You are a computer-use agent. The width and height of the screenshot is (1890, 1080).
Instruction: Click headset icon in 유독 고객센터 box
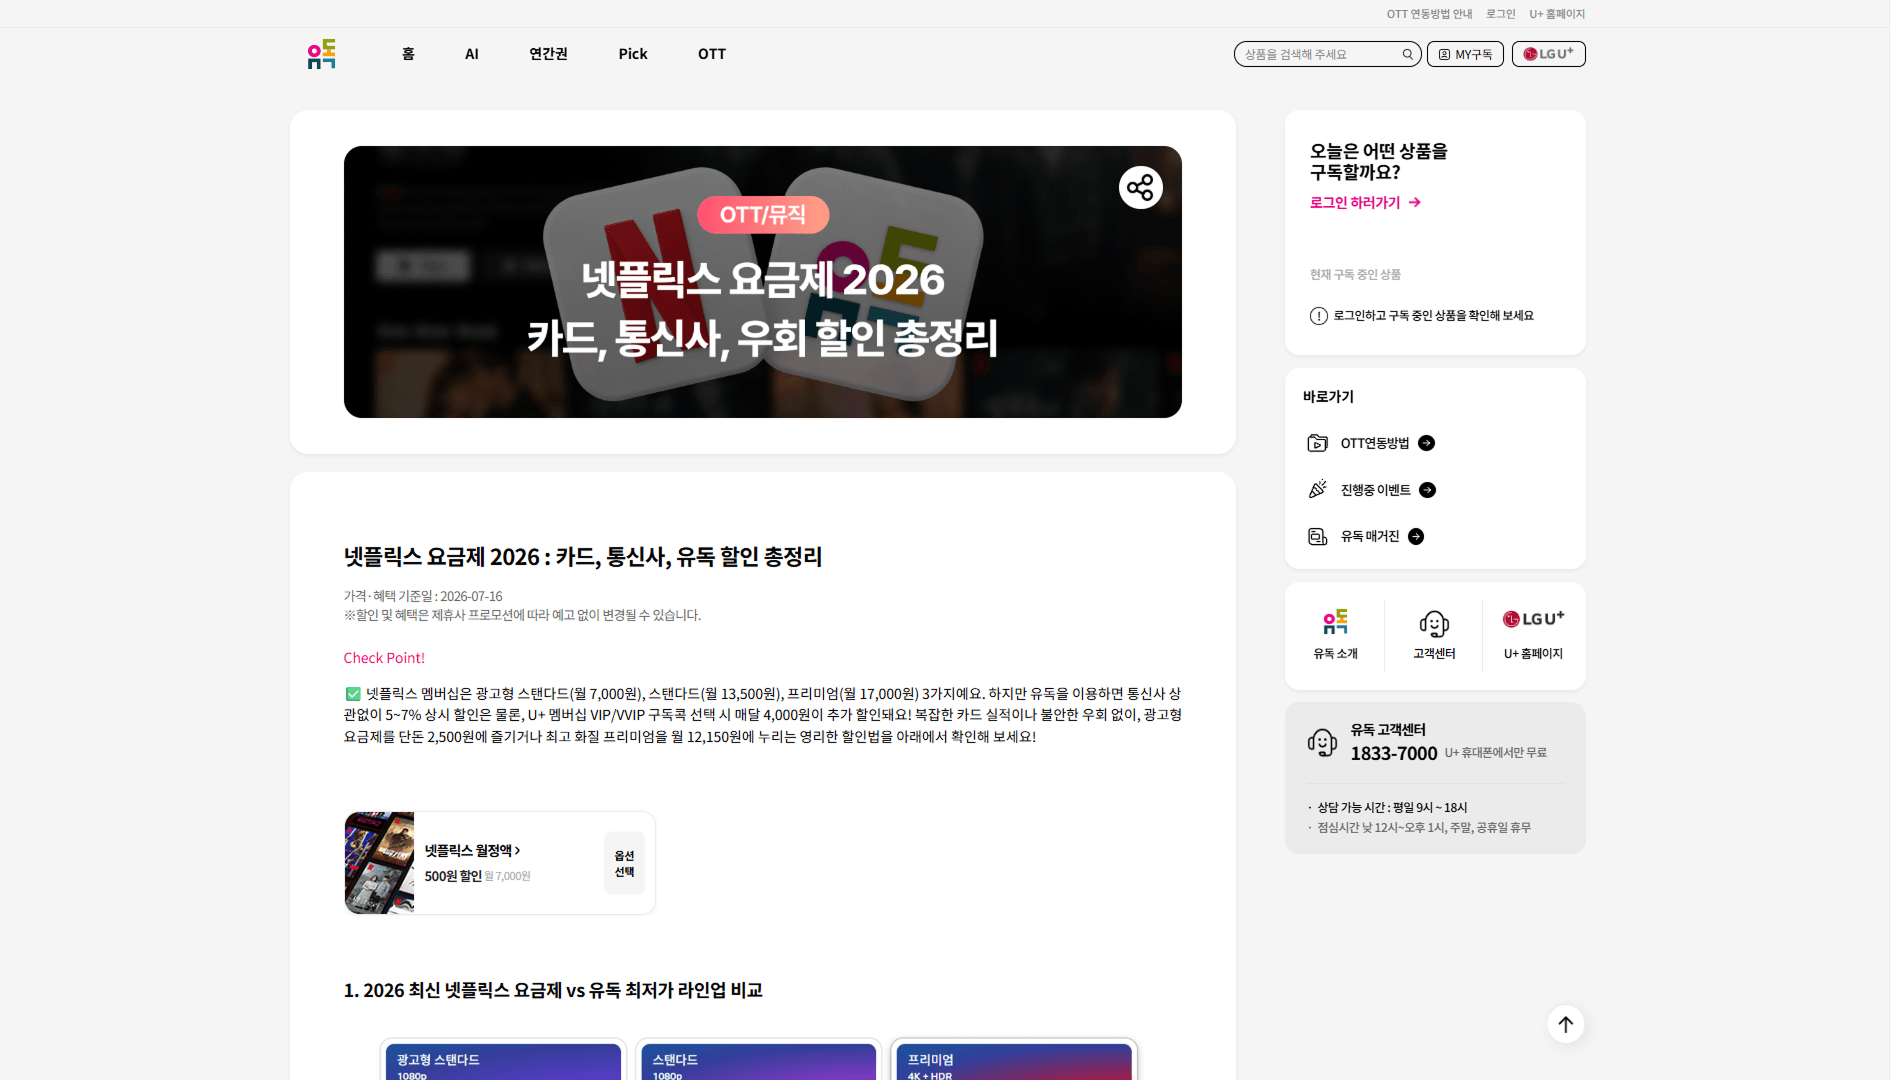(x=1322, y=742)
